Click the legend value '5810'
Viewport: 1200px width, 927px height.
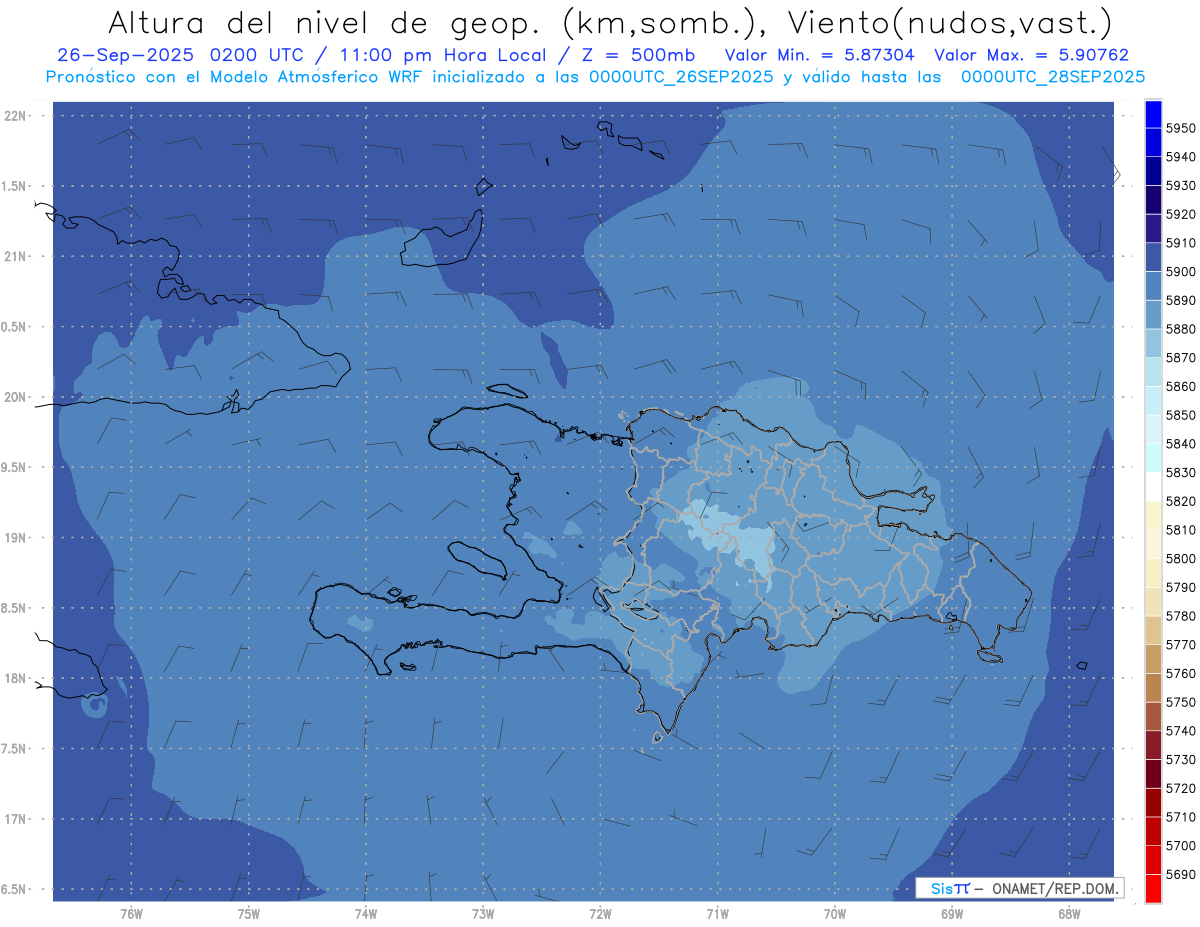1180,530
